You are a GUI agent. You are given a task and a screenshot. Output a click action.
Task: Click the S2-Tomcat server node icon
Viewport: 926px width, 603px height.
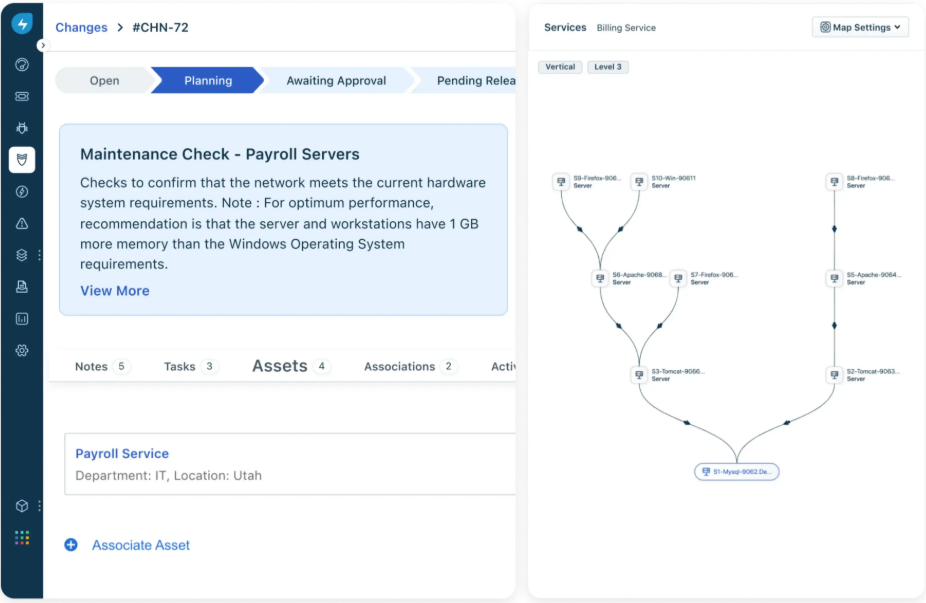[x=834, y=375]
